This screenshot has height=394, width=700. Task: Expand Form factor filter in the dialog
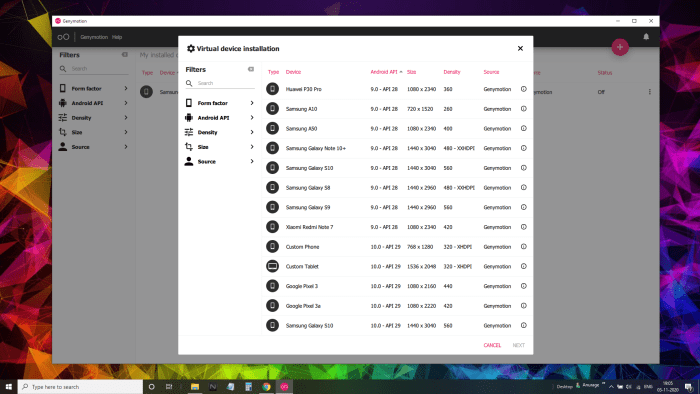[x=219, y=103]
